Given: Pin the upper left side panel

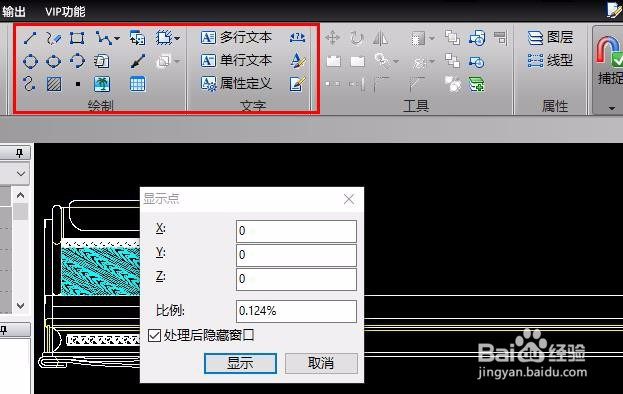Looking at the screenshot, I should point(19,153).
